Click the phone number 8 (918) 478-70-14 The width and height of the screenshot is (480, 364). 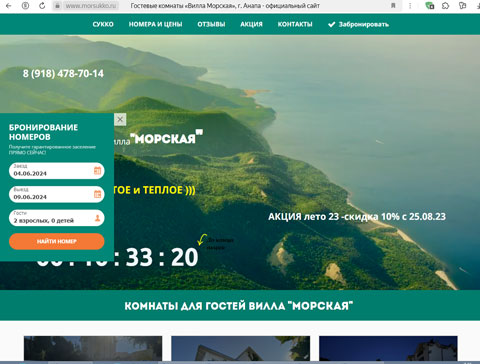(x=63, y=74)
